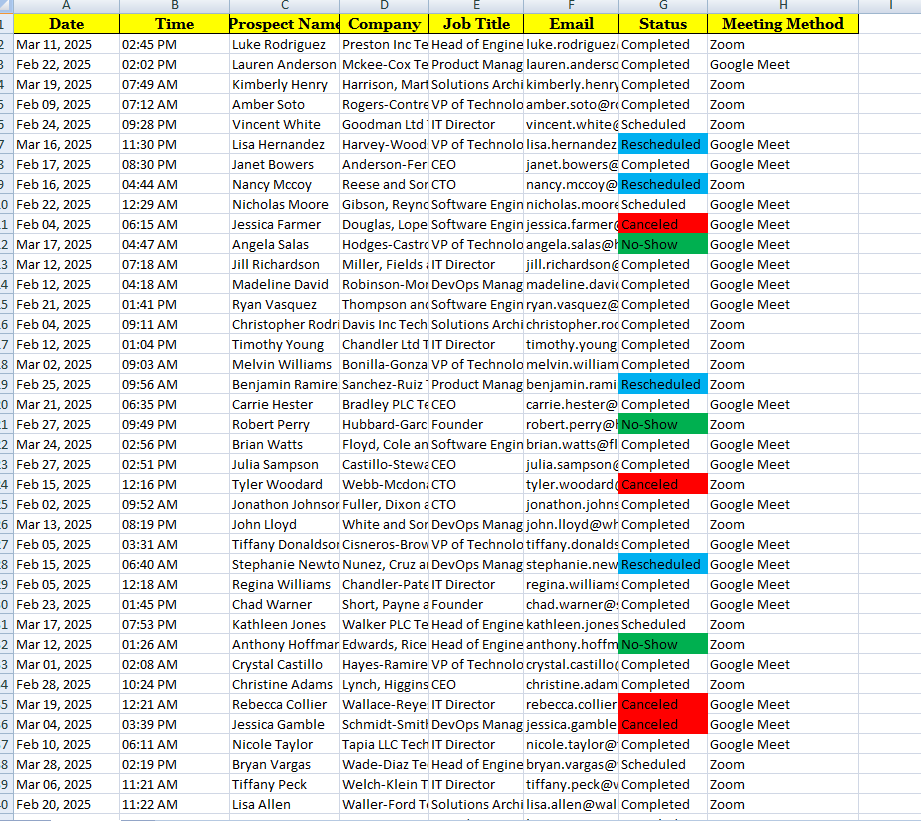Select the red Canceled status for Tyler Woodard
This screenshot has height=821, width=921.
pos(662,484)
